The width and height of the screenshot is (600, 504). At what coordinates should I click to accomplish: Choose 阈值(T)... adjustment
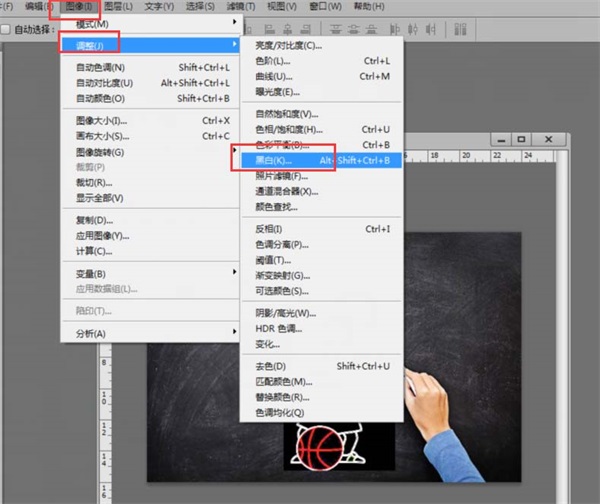[321, 260]
